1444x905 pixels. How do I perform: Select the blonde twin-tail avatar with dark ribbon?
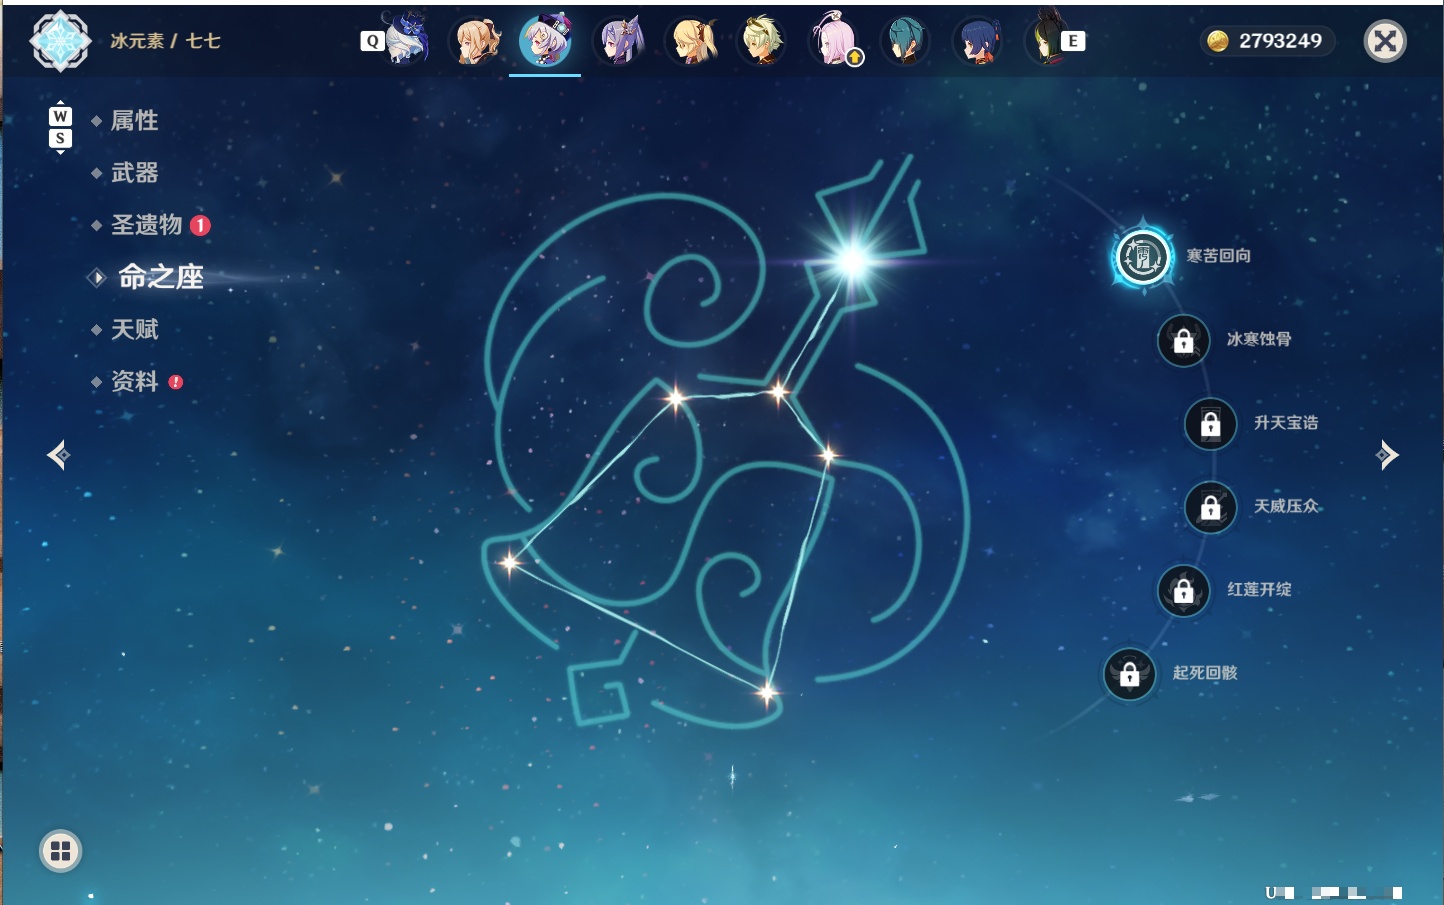pyautogui.click(x=692, y=41)
